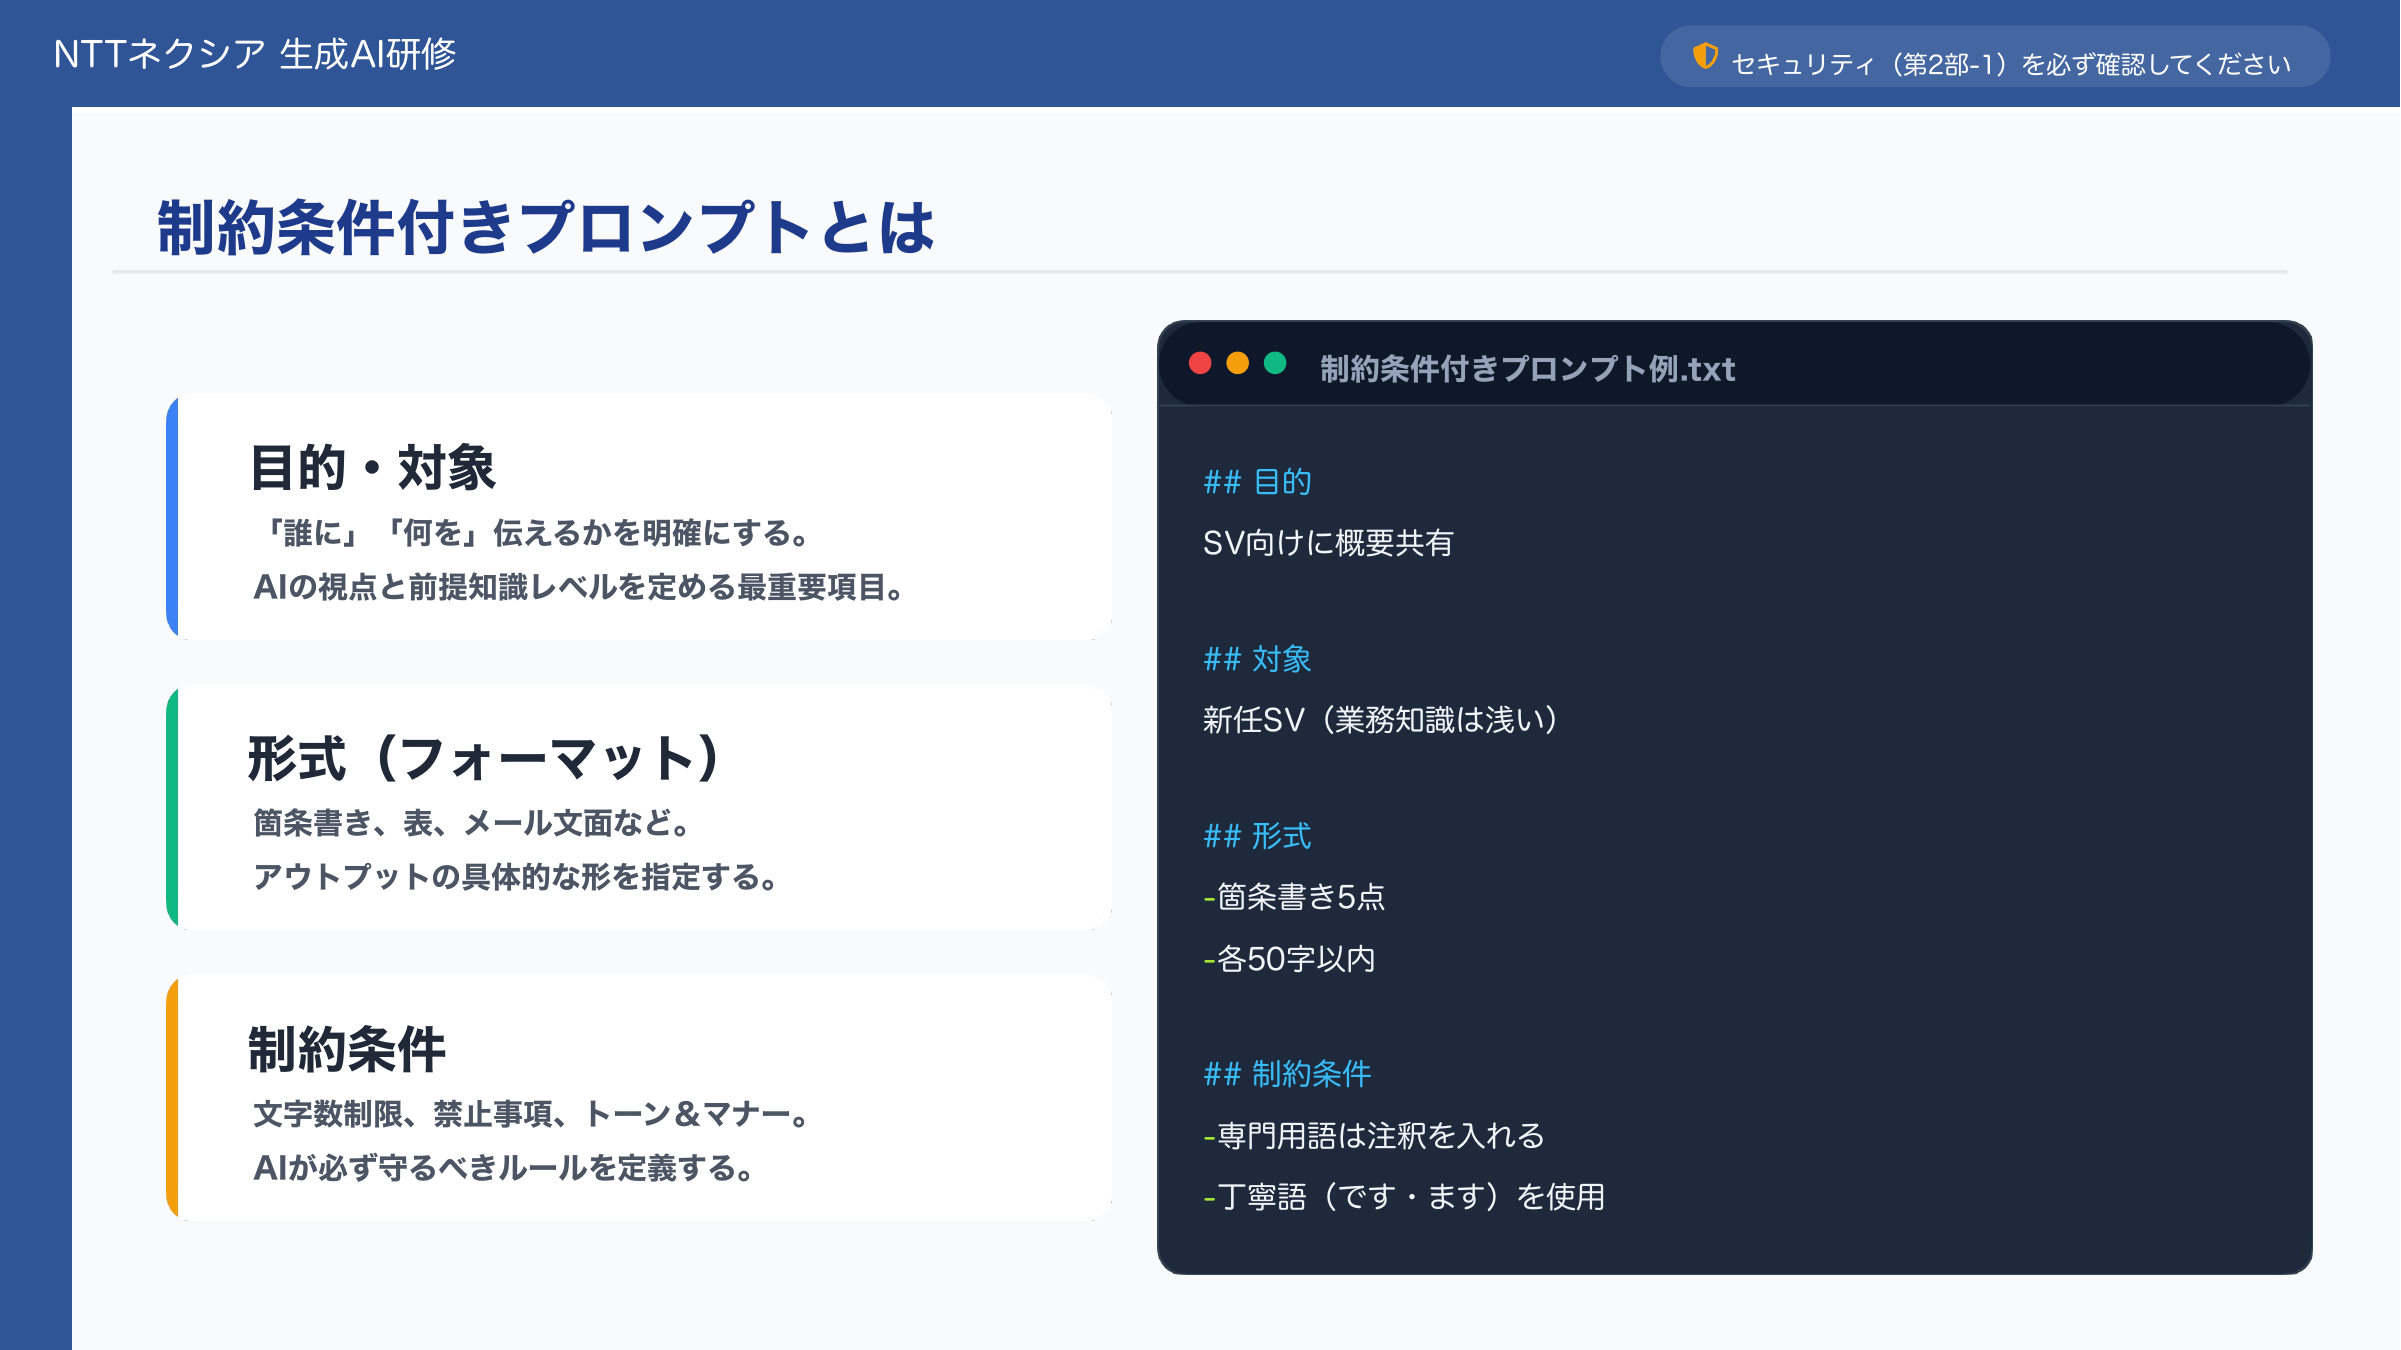Click code heading '## 対象'
Screen dimensions: 2401x1350
1257,659
